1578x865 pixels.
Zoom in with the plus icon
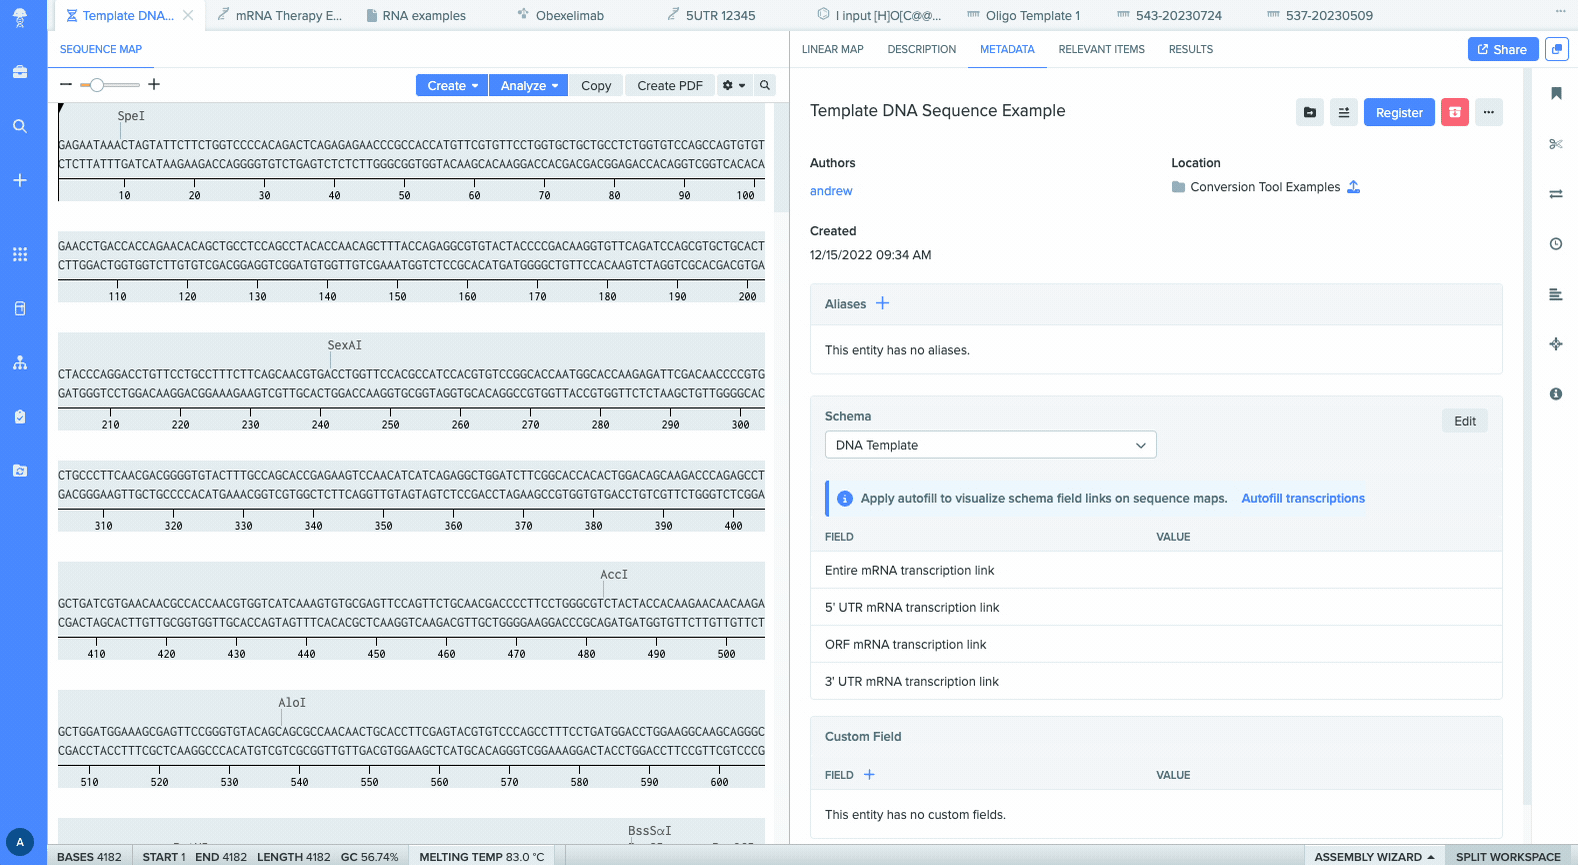point(154,85)
